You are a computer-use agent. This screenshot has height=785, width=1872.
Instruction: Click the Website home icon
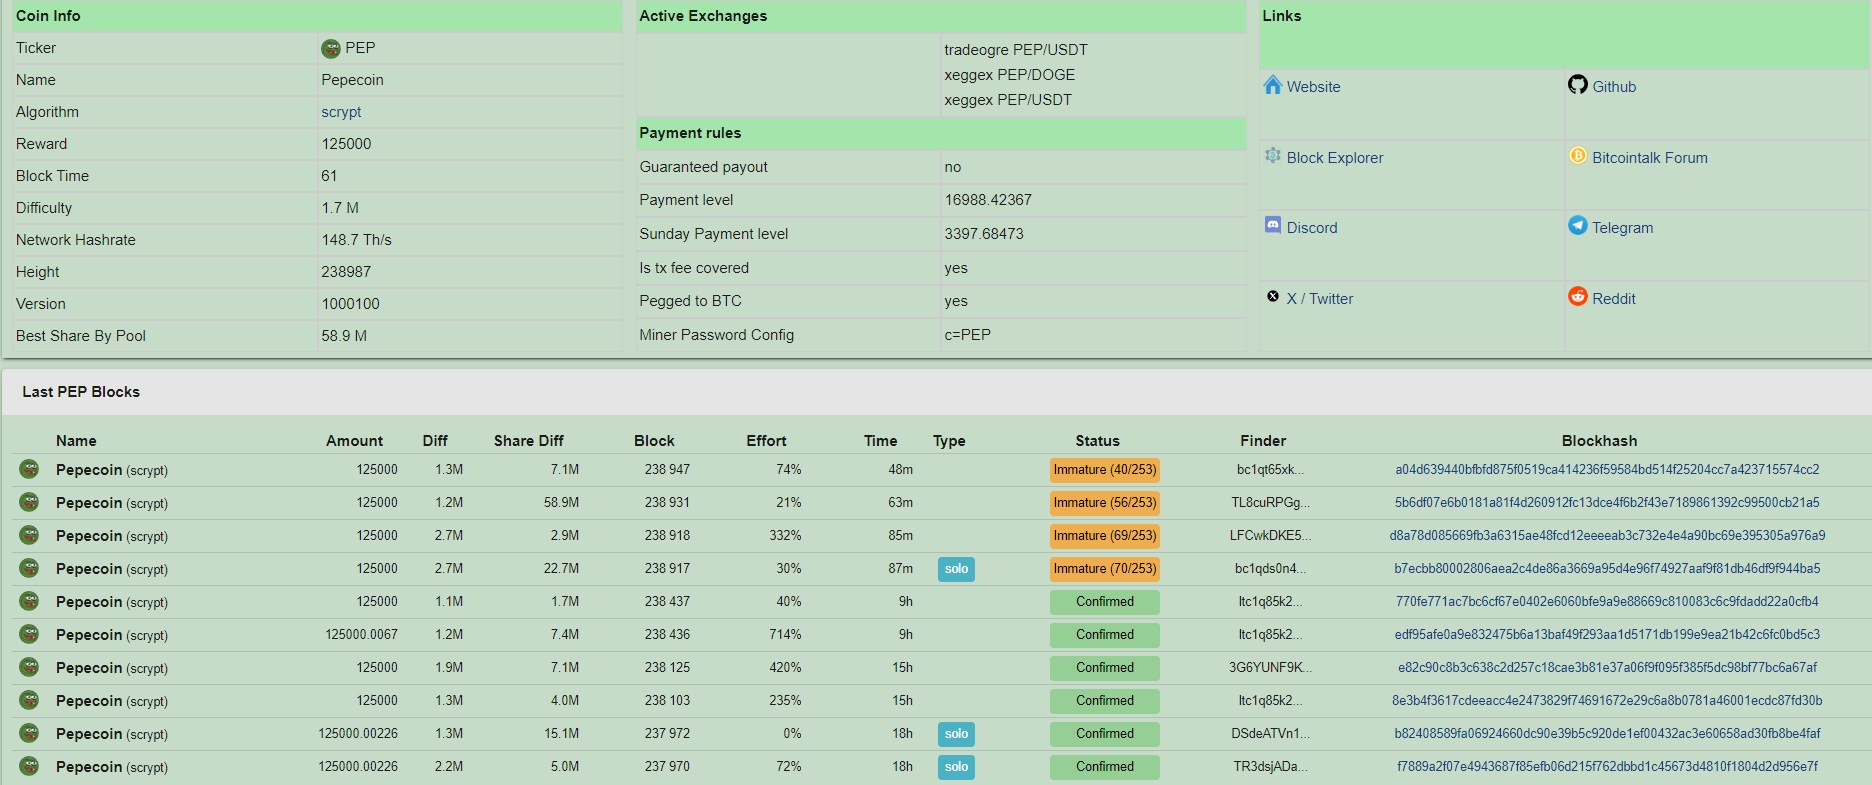pos(1272,85)
